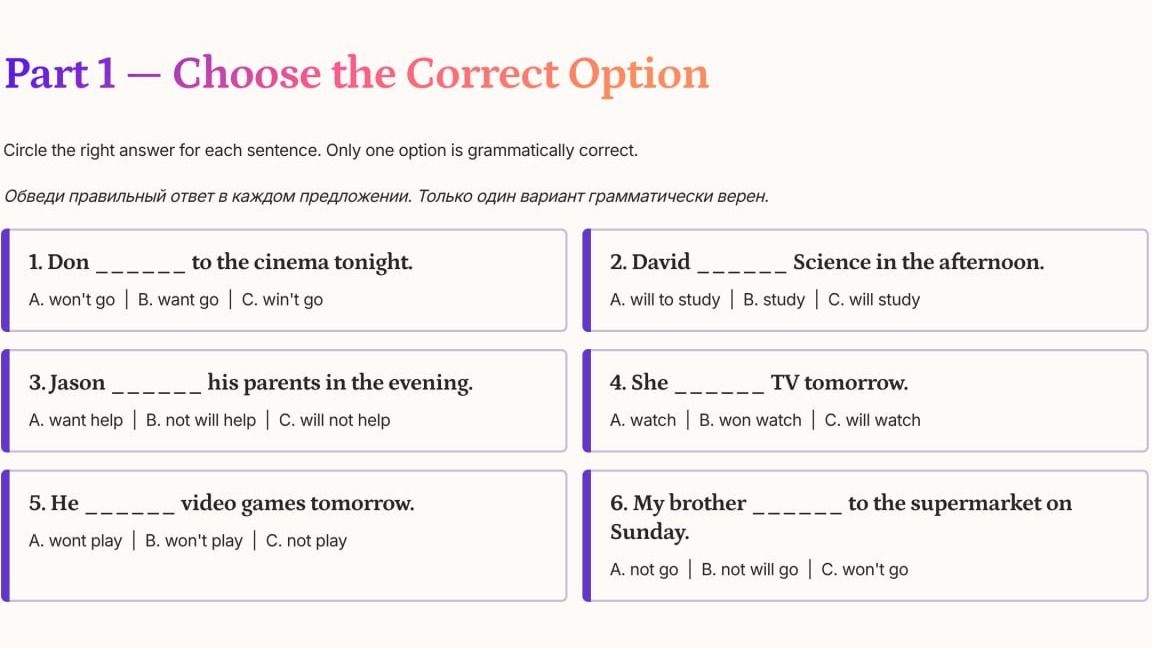
Task: Select A. will to study for David
Action: [x=665, y=300]
